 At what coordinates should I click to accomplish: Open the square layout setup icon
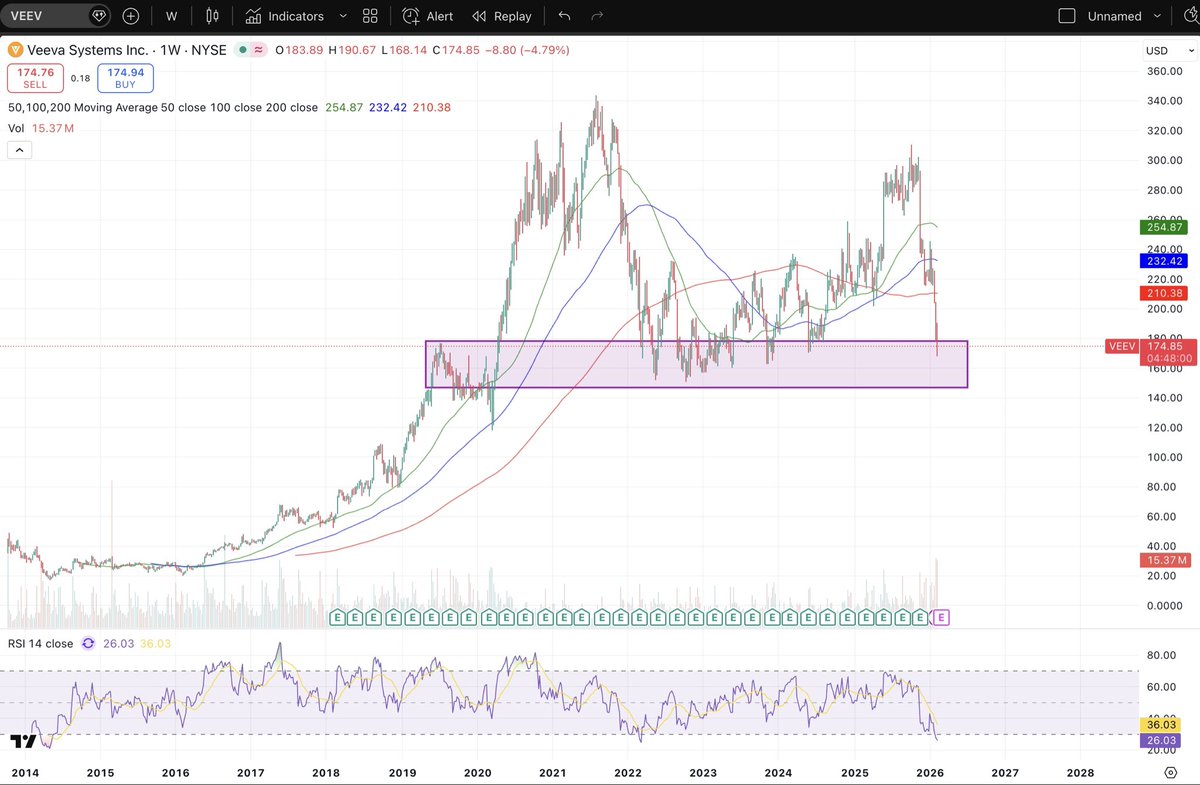pos(1067,16)
